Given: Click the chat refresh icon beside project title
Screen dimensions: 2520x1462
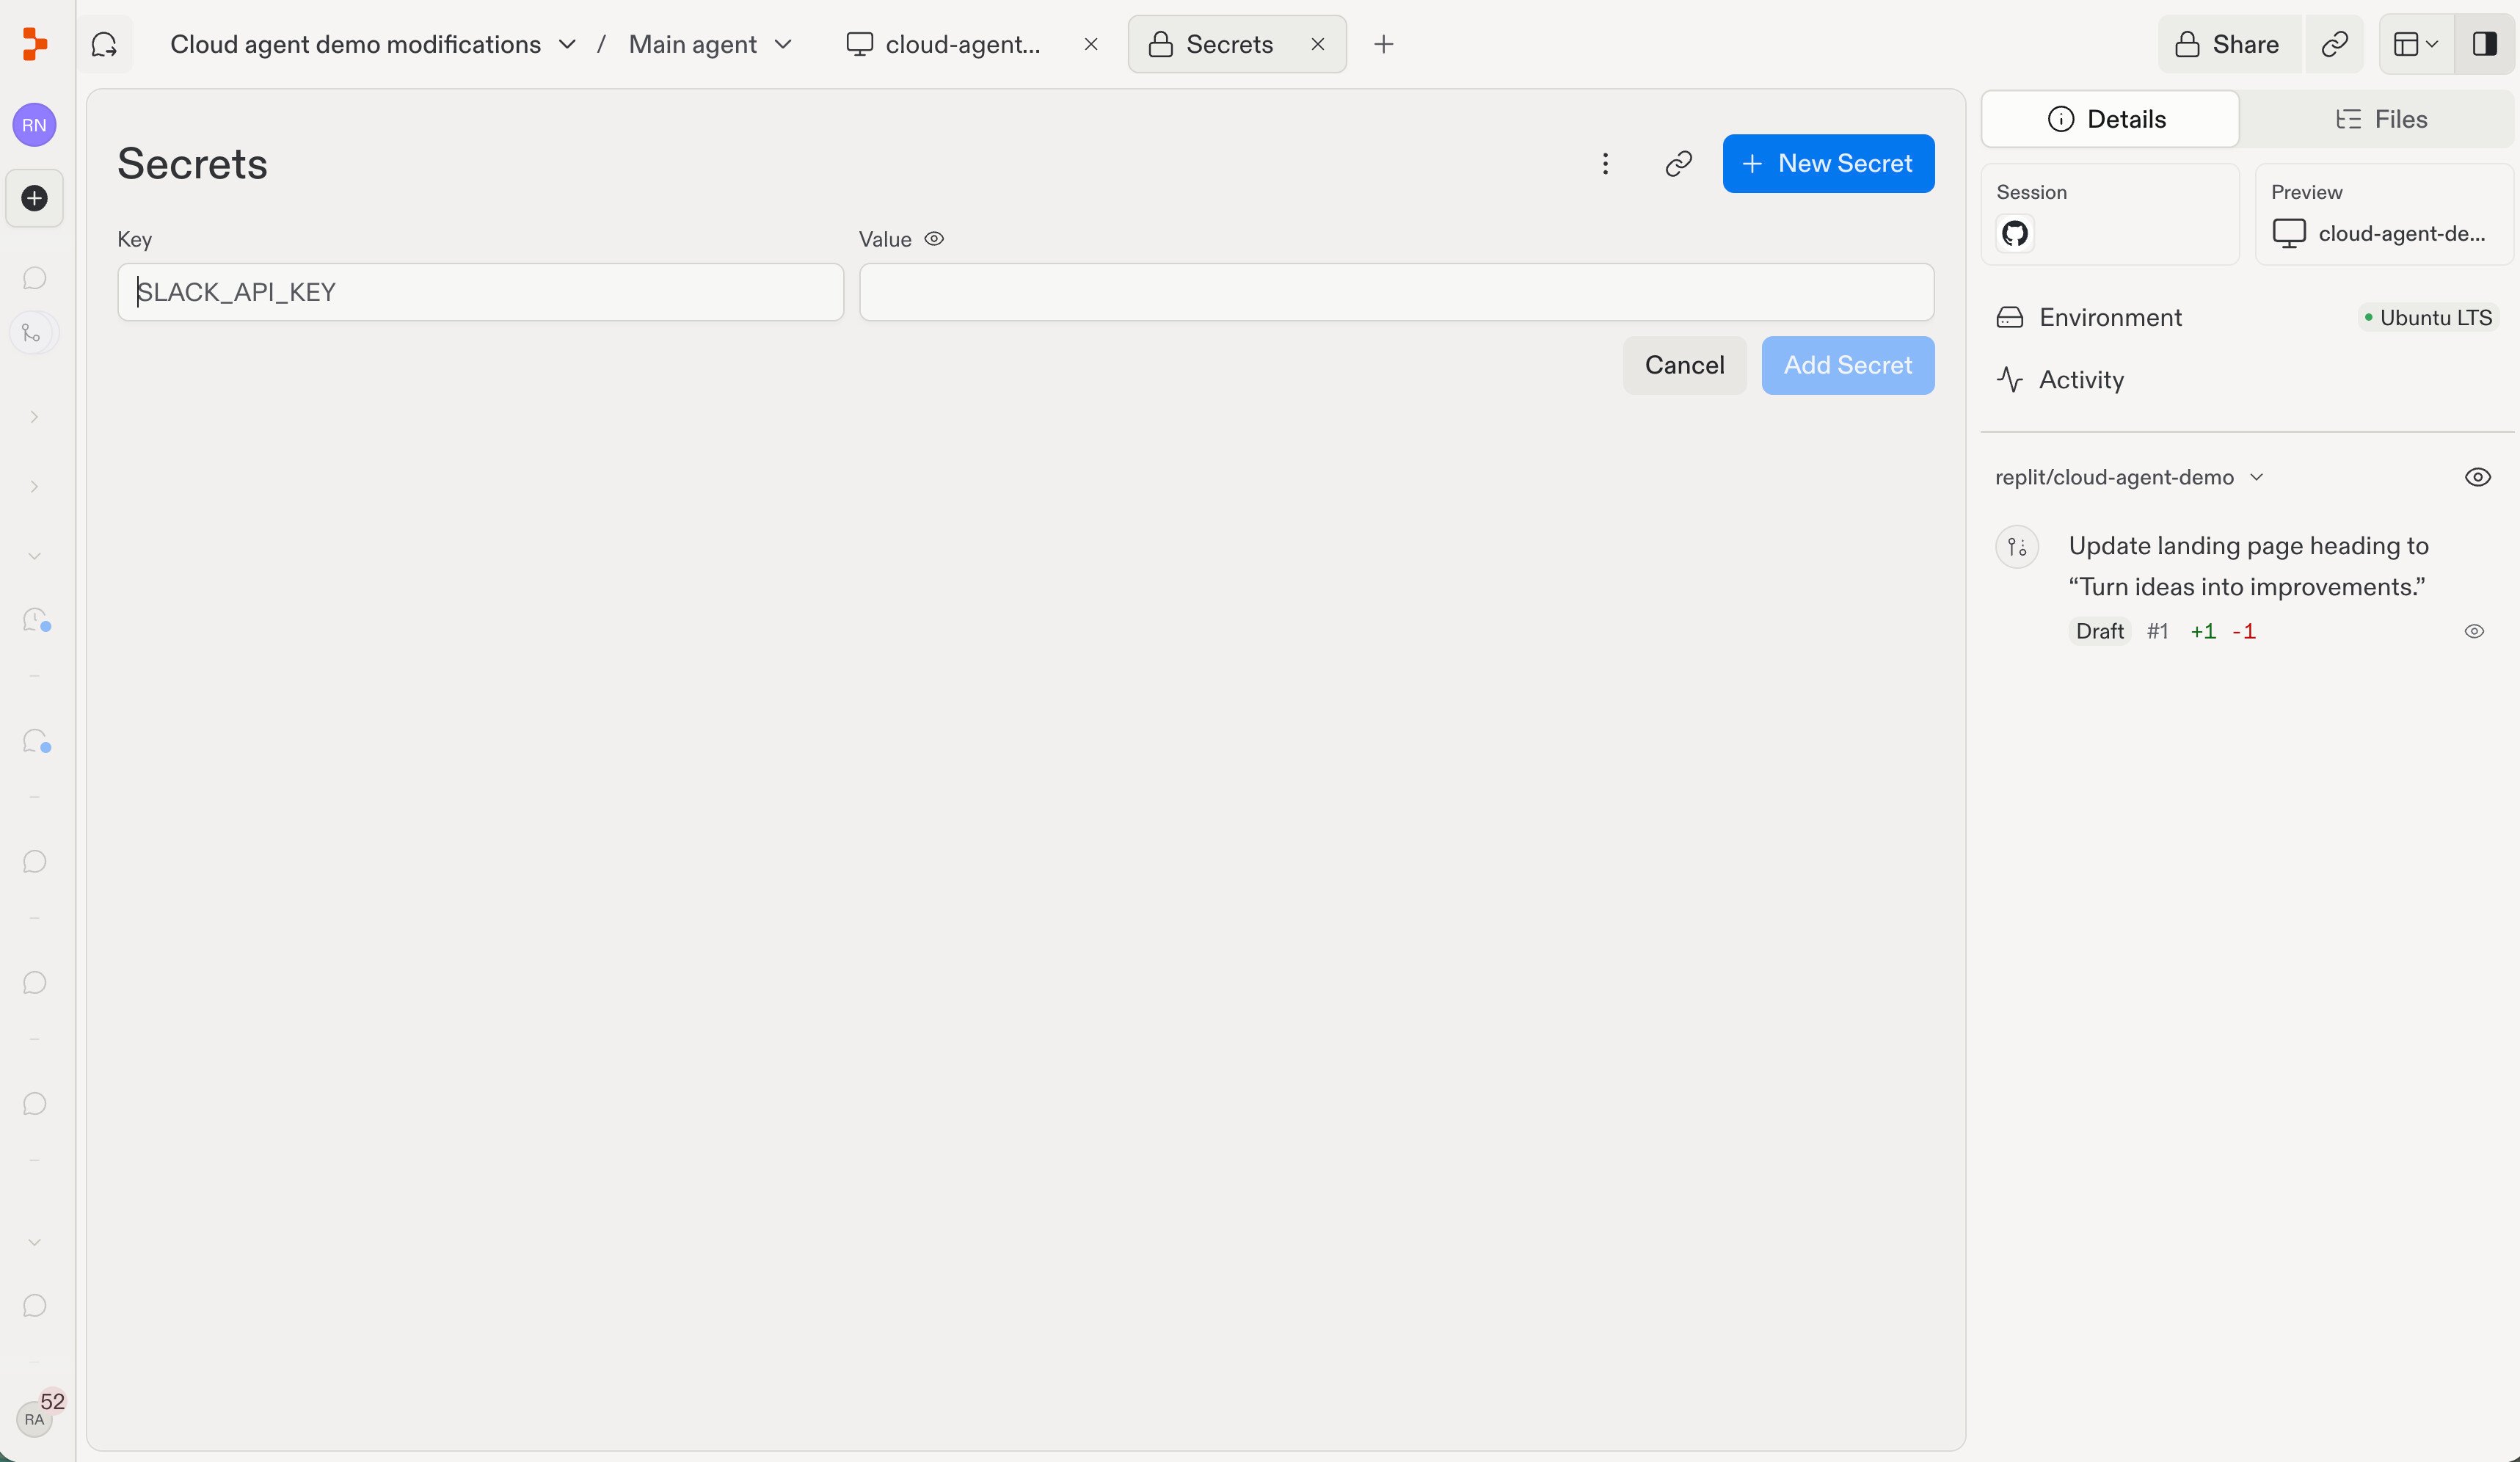Looking at the screenshot, I should (104, 44).
